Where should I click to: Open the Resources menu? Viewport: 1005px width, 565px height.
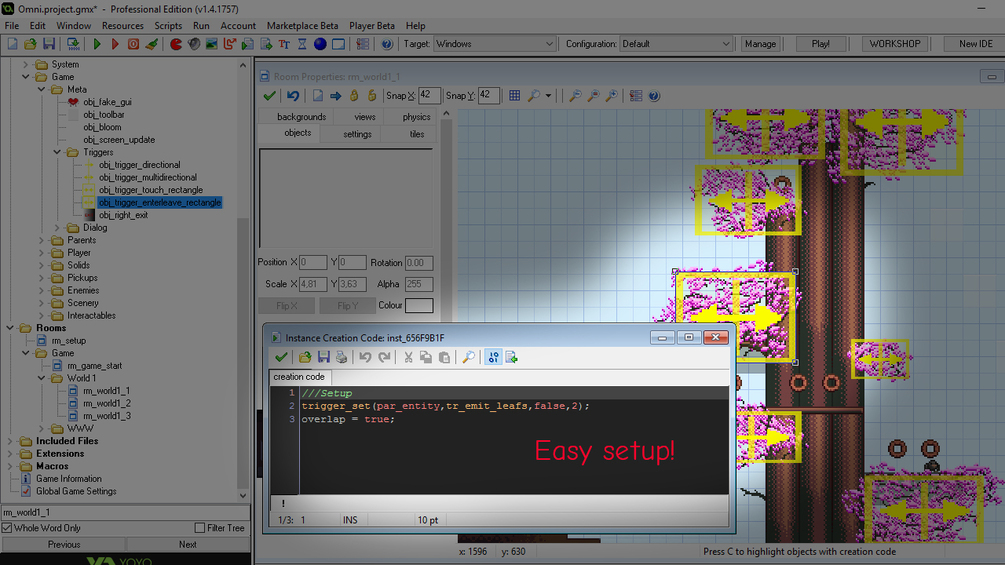tap(122, 26)
